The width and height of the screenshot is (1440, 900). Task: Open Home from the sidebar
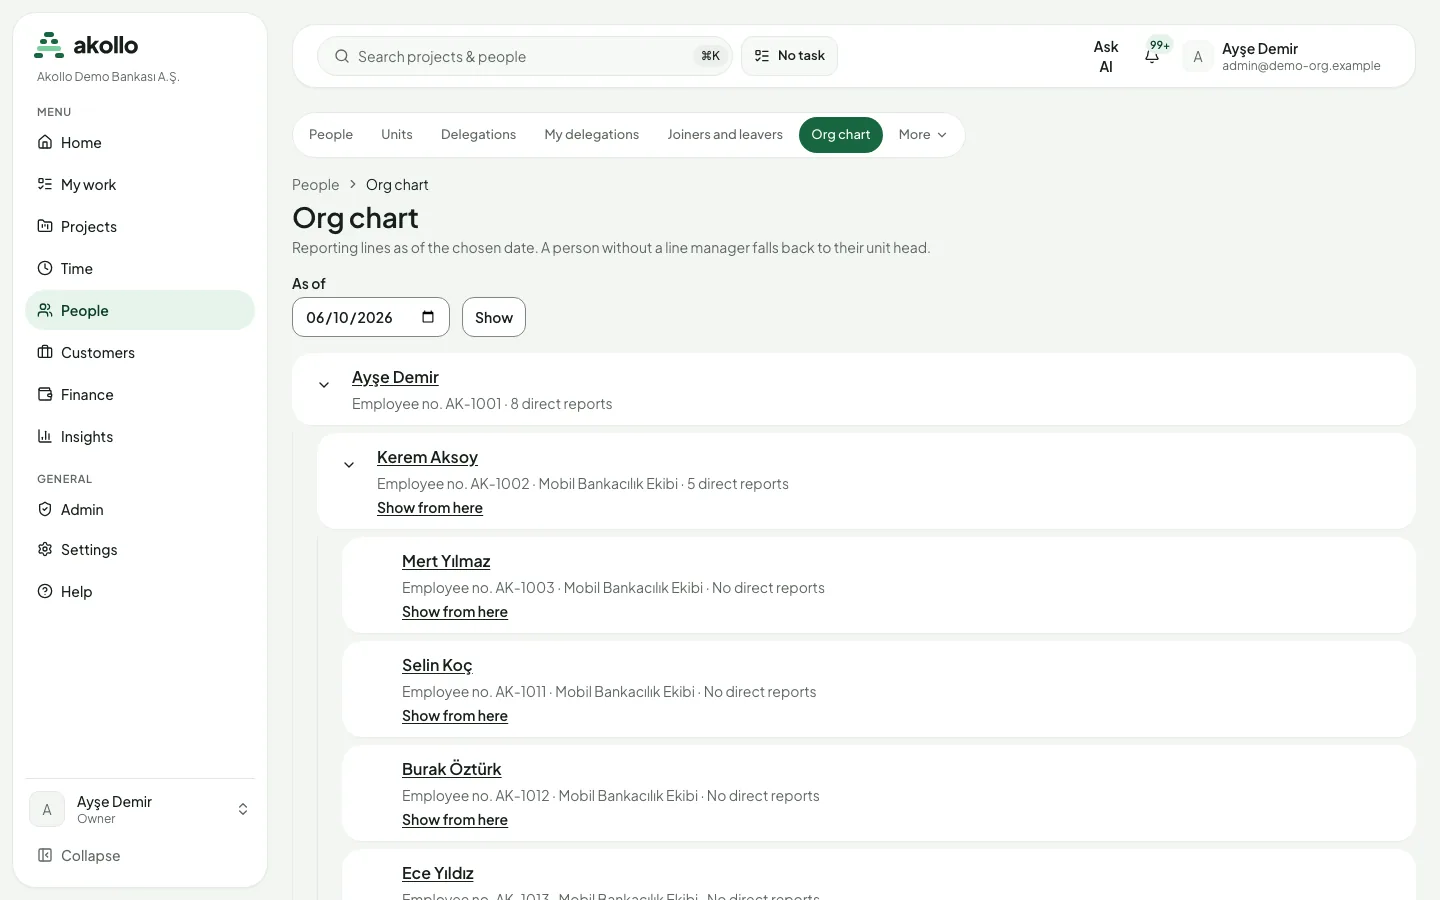140,143
